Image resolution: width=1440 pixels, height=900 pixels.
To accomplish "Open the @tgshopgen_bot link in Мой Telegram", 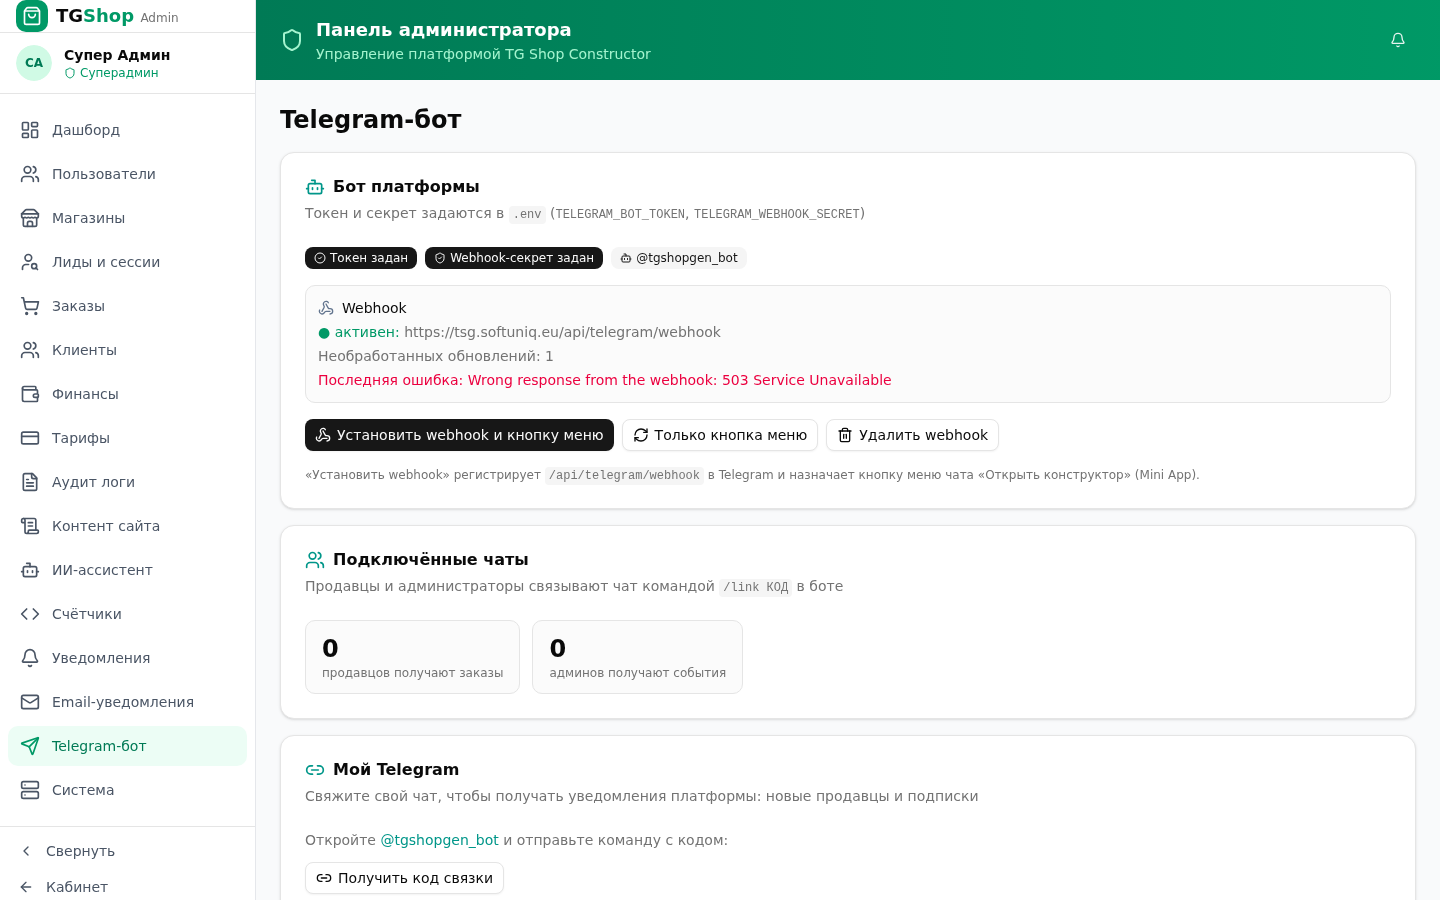I will click(x=439, y=840).
